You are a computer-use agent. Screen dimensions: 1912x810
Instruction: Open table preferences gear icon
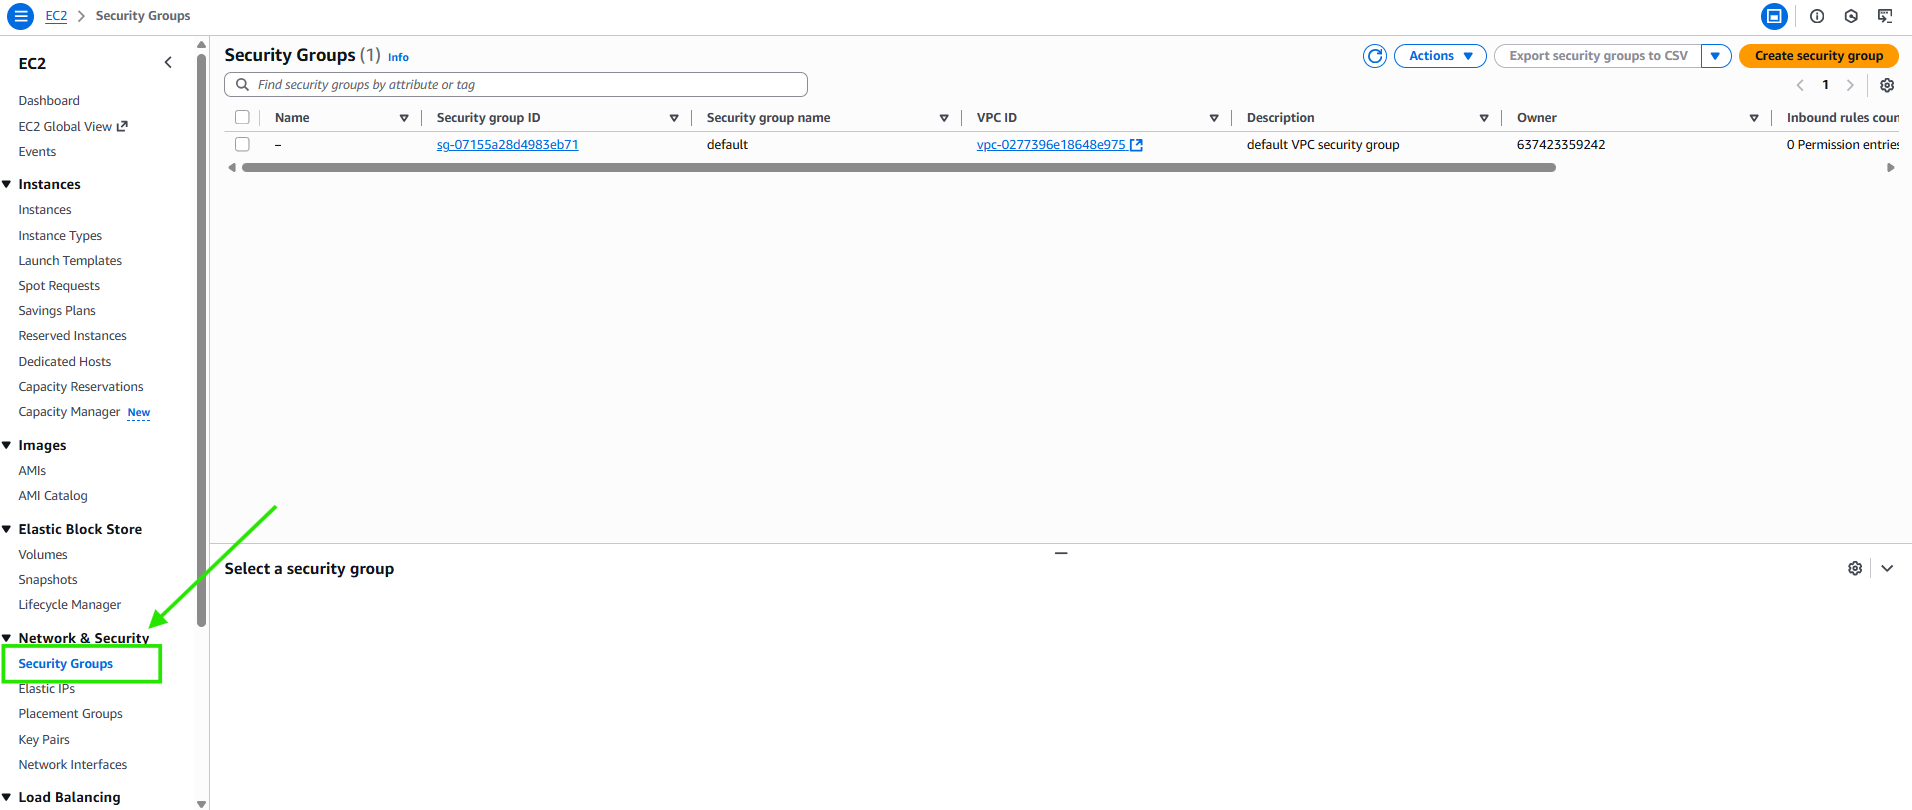[x=1887, y=85]
